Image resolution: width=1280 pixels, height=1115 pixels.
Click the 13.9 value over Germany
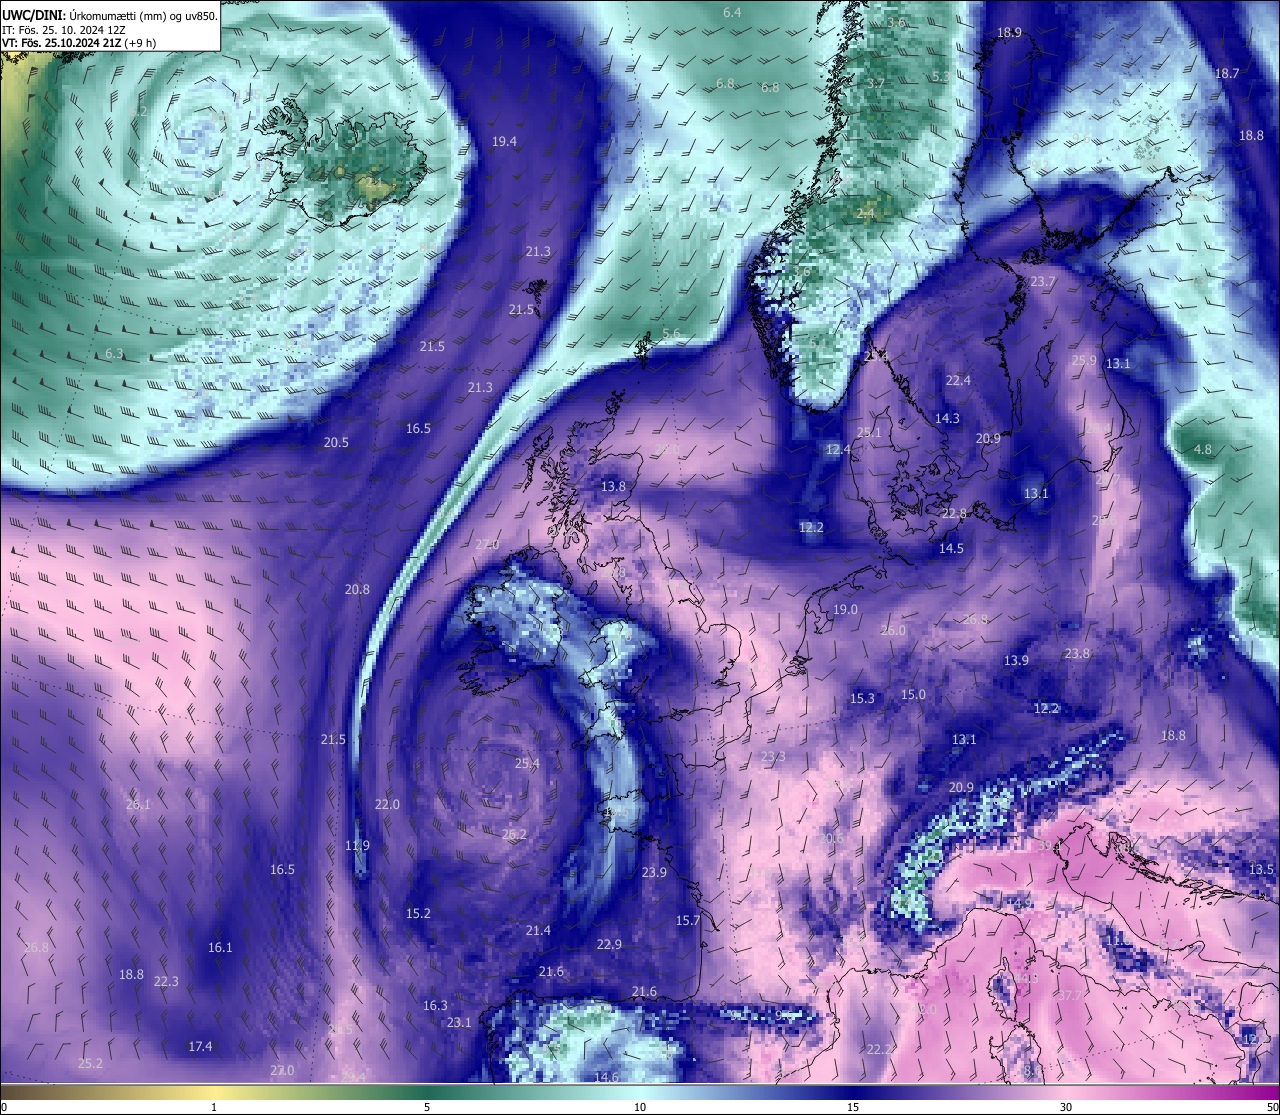click(1016, 661)
